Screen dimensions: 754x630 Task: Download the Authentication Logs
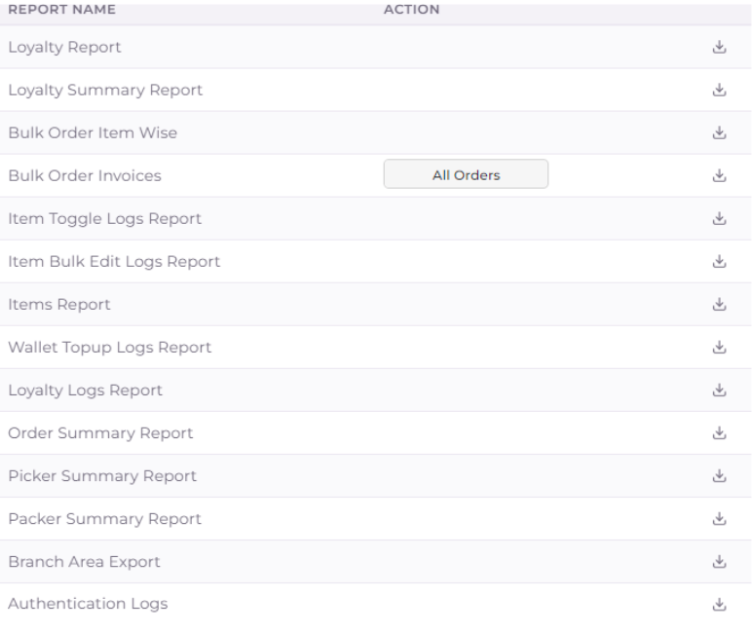tap(717, 605)
